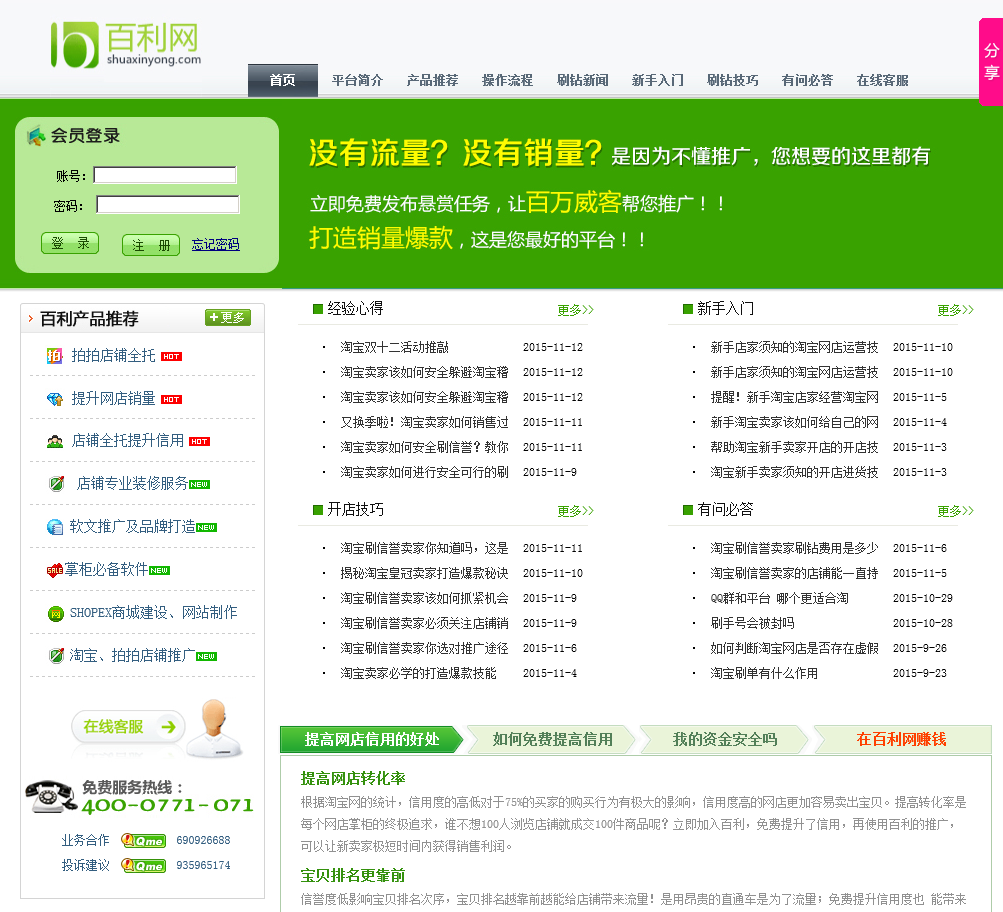Open 刷钻新闻 navigation item
Viewport: 1003px width, 912px height.
pyautogui.click(x=583, y=81)
